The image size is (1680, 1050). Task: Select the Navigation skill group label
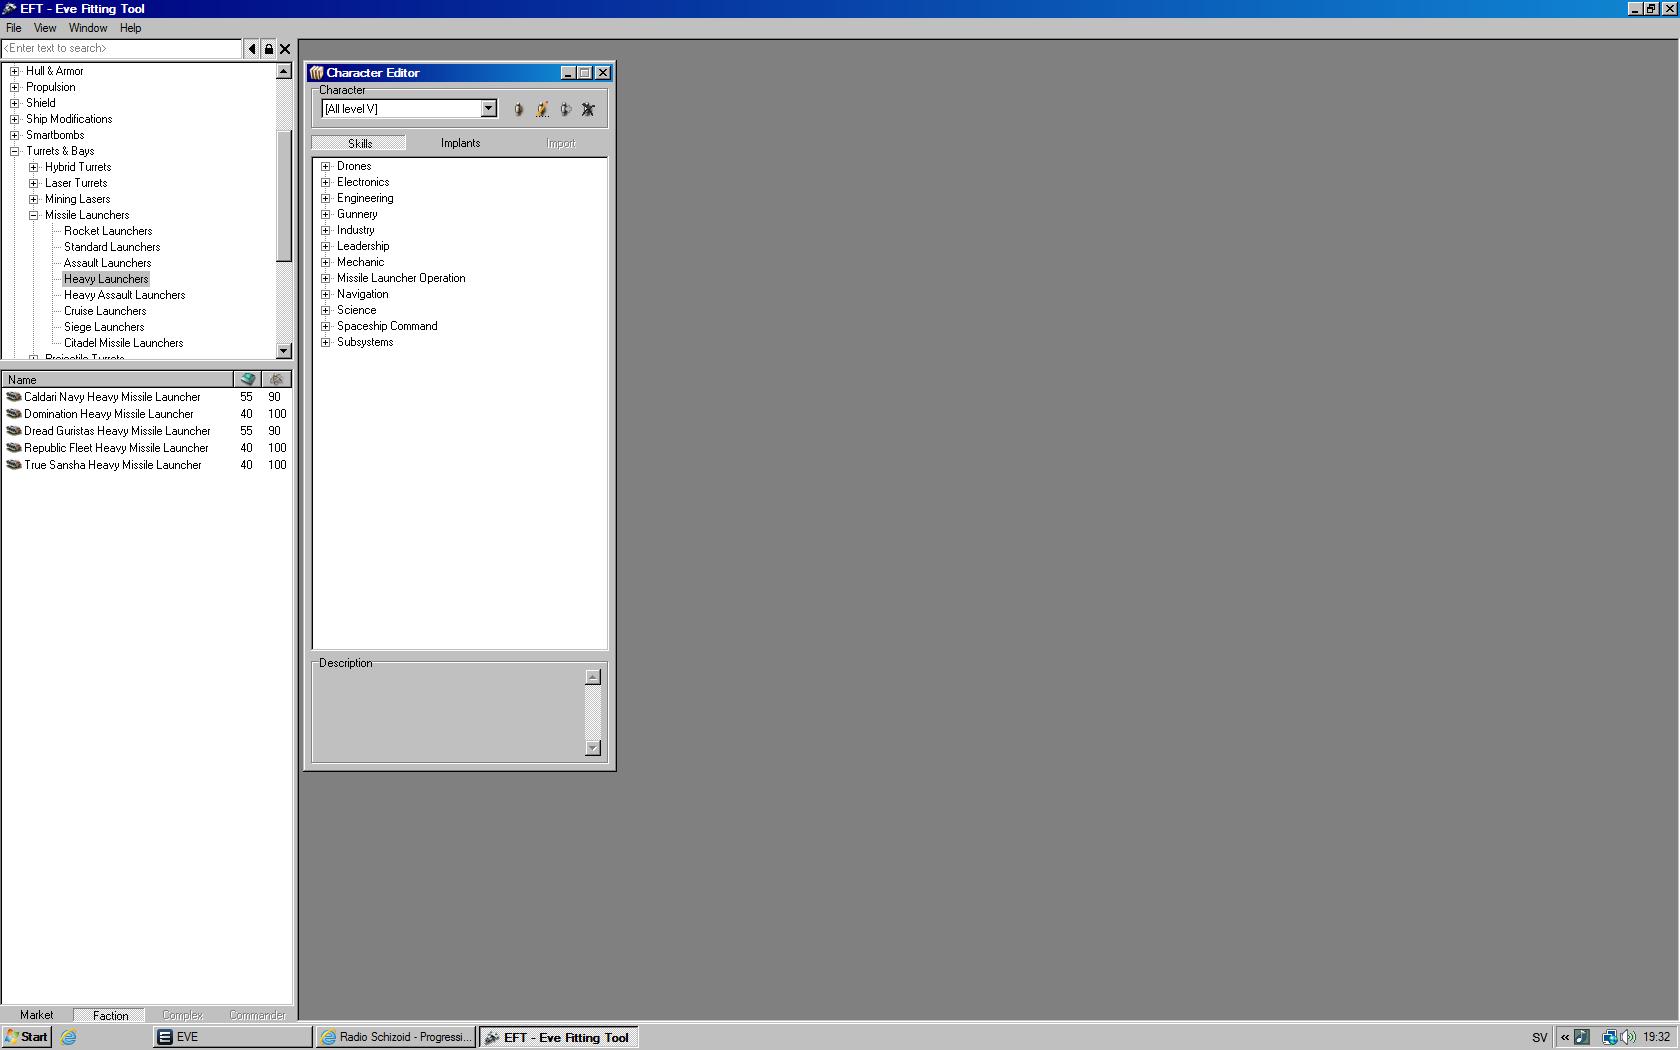click(x=363, y=294)
